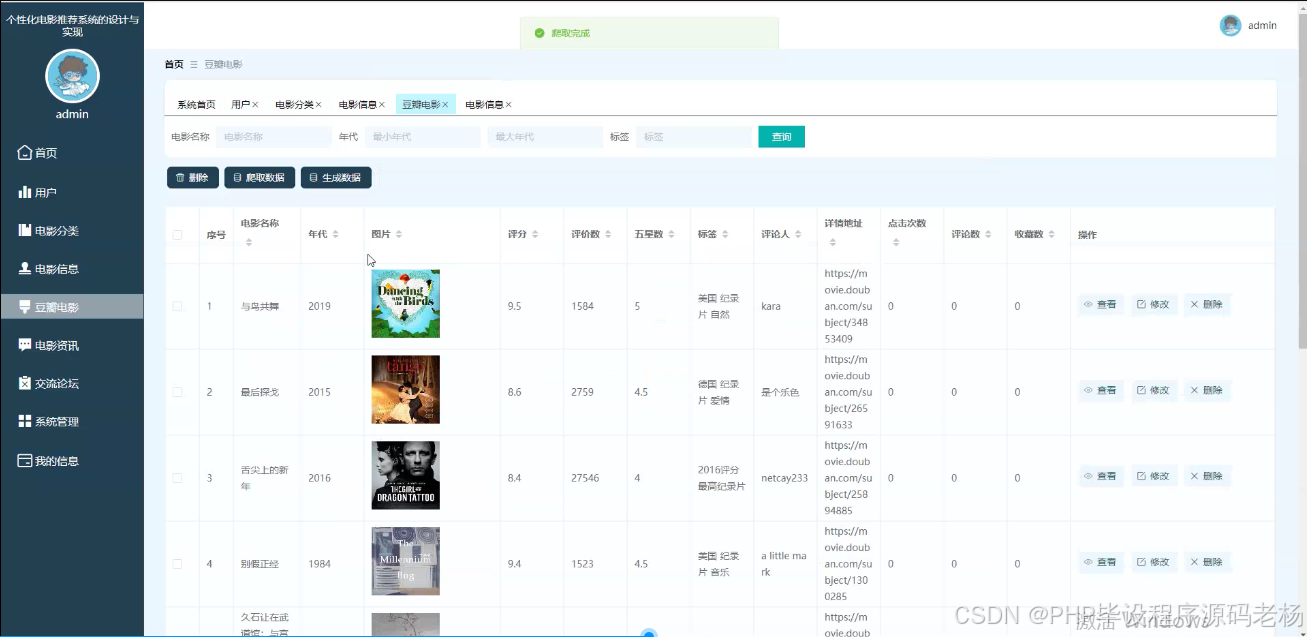
Task: Sort by the 标签 column arrows
Action: pos(725,234)
